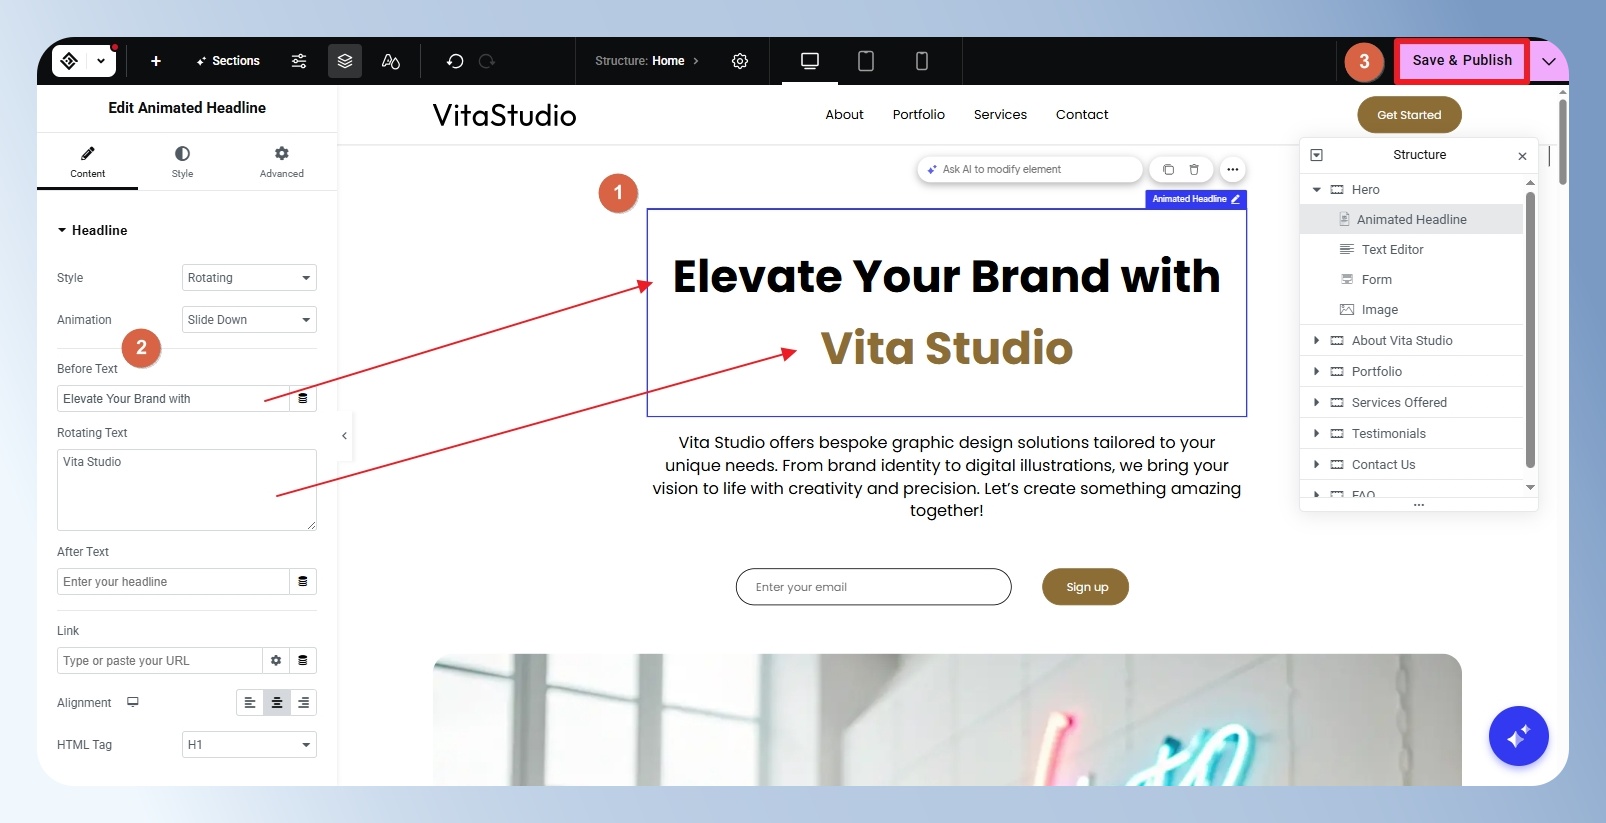Duplicate element using copy icon
The height and width of the screenshot is (823, 1606).
[1168, 169]
